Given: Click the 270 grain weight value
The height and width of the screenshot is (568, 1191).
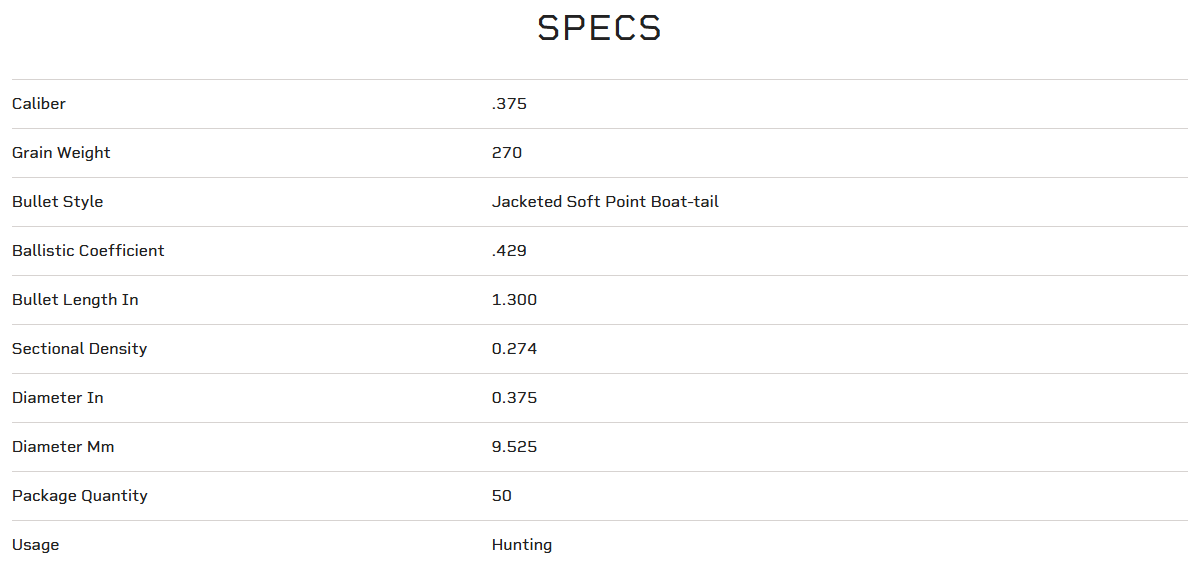Looking at the screenshot, I should click(x=507, y=153).
